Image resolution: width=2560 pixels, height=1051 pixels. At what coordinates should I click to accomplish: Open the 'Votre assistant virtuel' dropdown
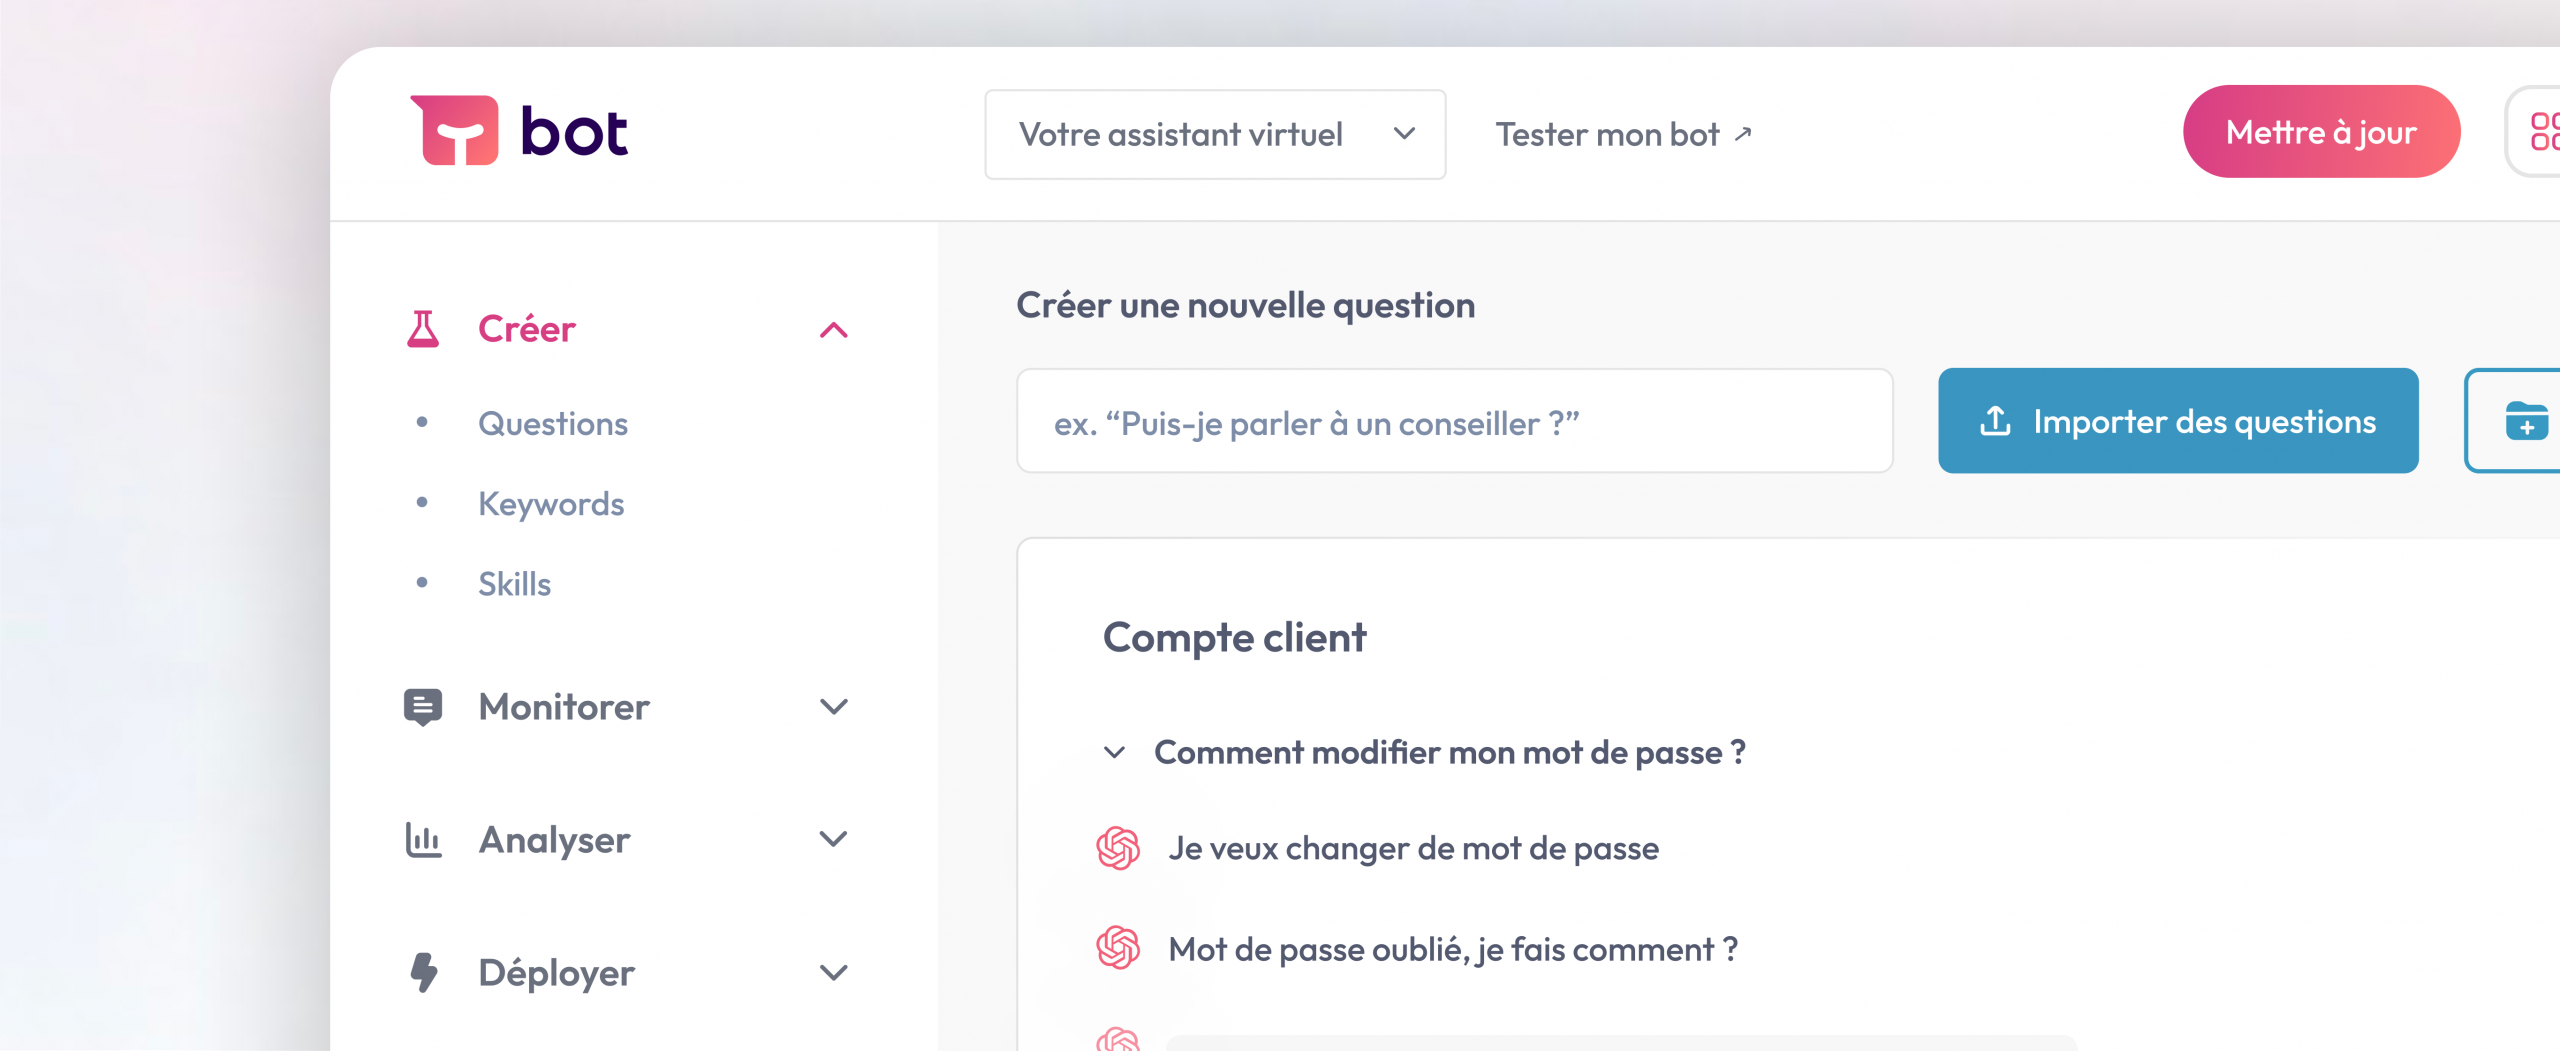(x=1215, y=135)
